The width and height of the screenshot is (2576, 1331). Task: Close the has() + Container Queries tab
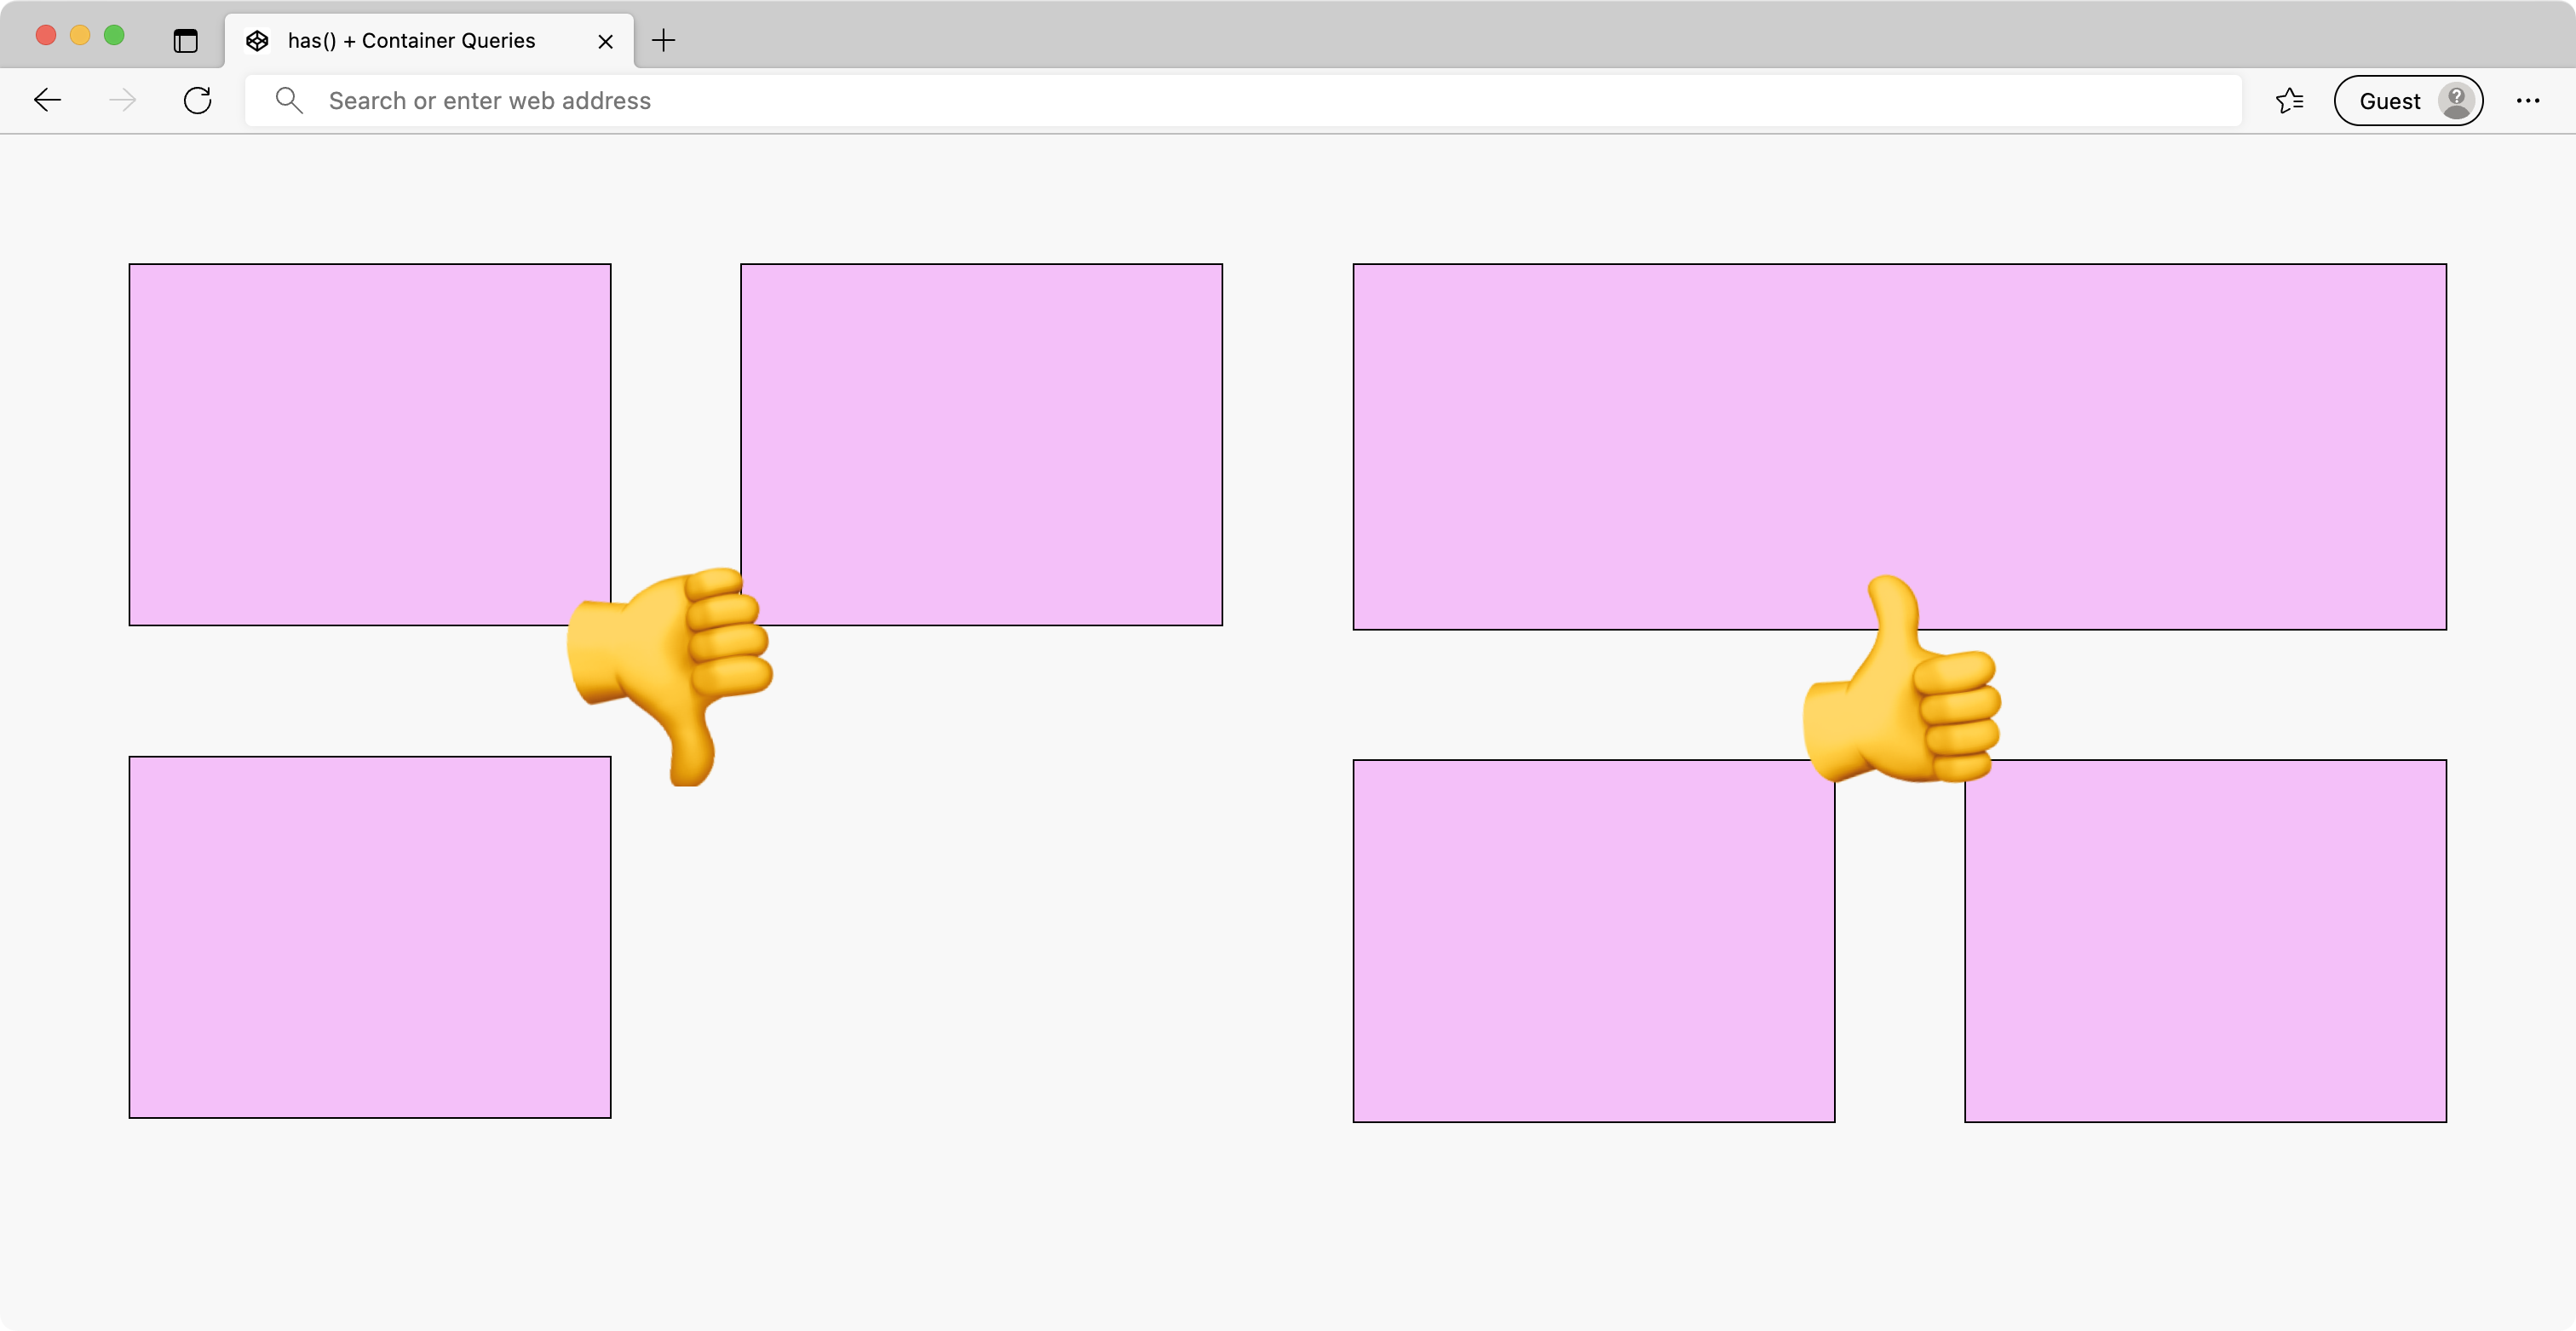(x=605, y=41)
